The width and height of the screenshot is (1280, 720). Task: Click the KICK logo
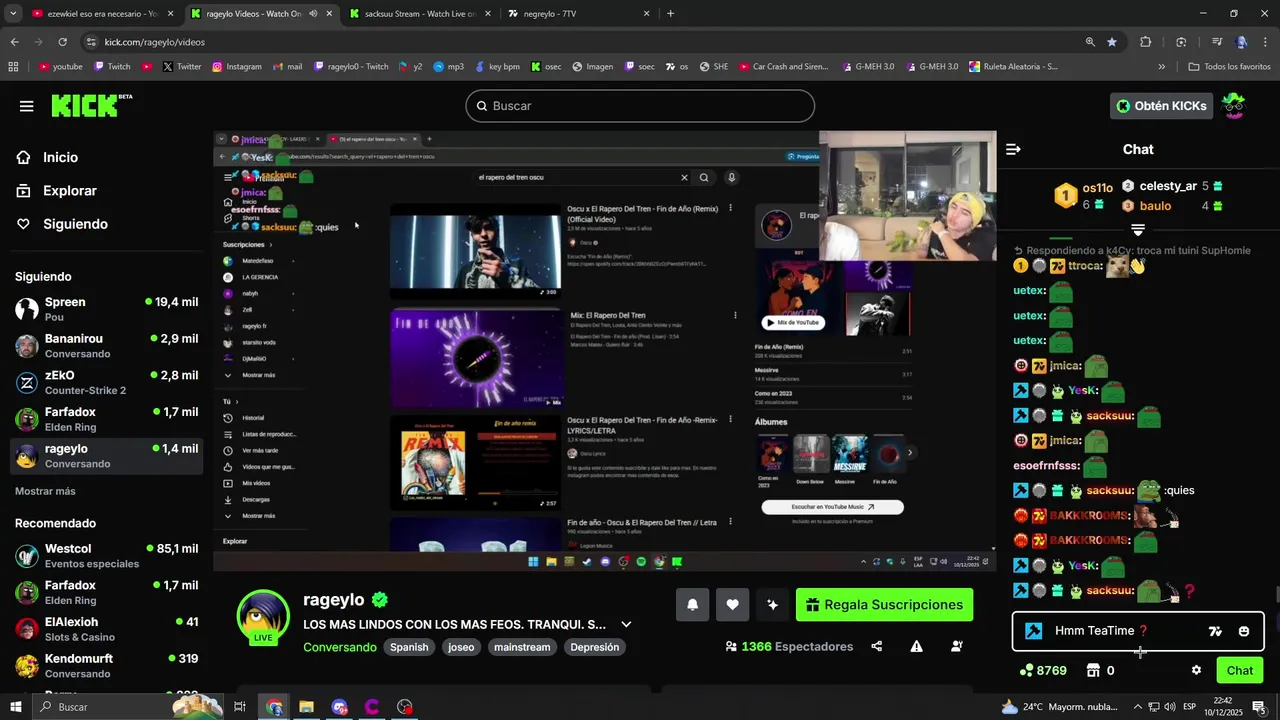pos(91,105)
